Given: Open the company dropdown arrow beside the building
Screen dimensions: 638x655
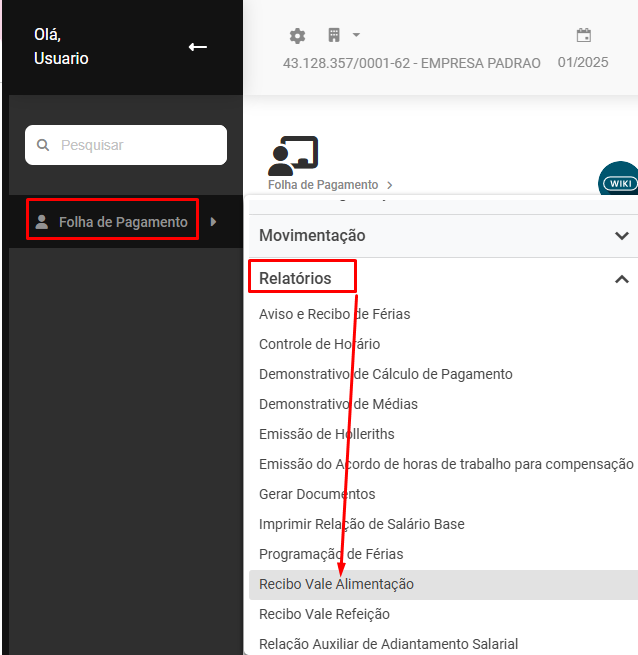Looking at the screenshot, I should [356, 35].
